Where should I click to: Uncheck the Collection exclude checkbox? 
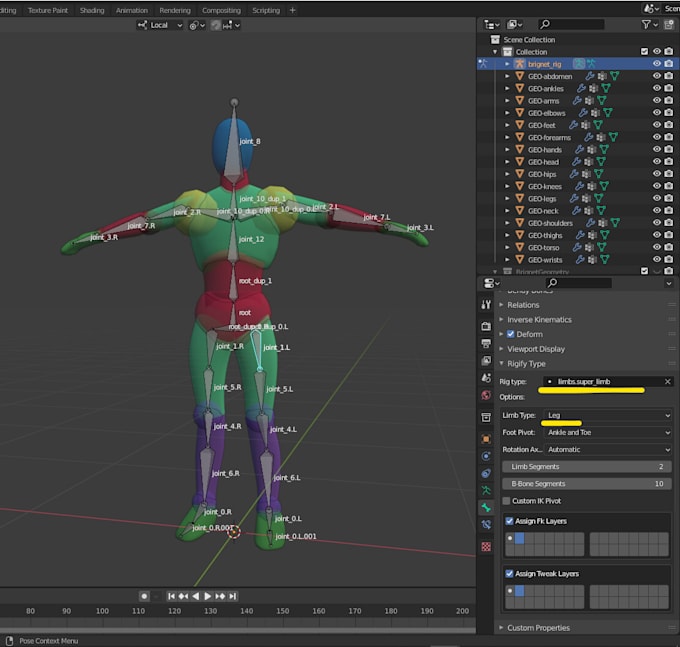pyautogui.click(x=644, y=52)
